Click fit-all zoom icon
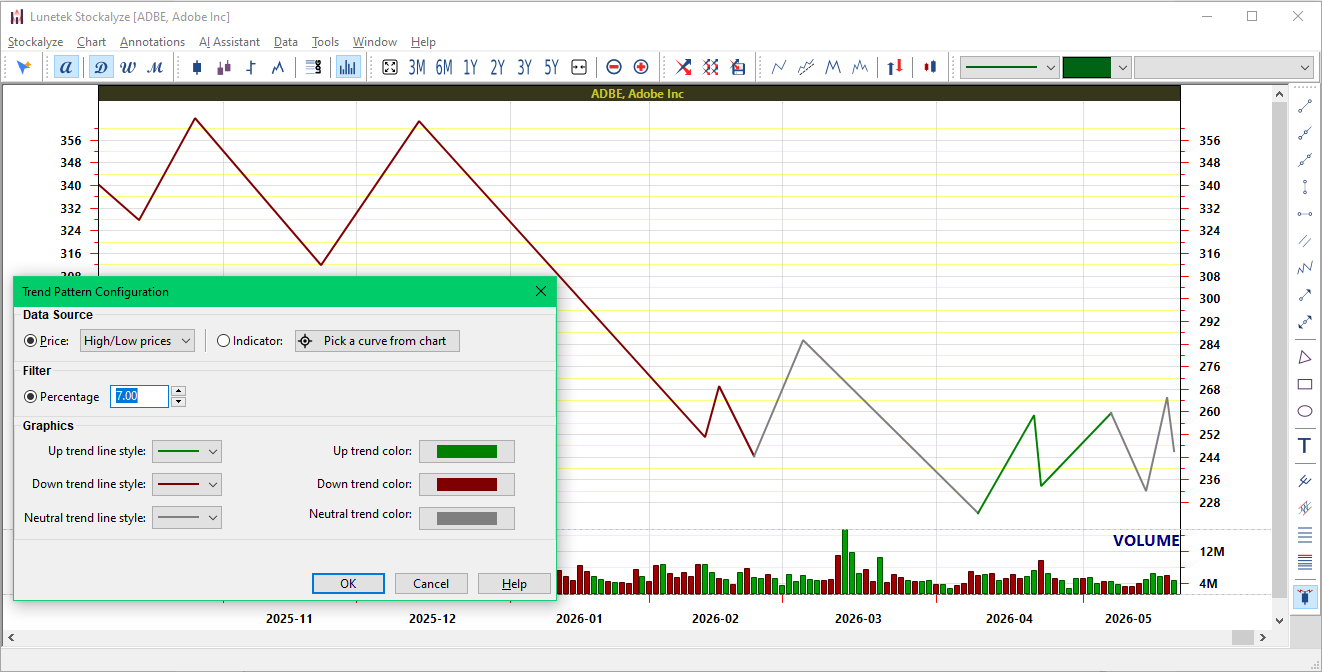This screenshot has width=1322, height=672. click(390, 67)
